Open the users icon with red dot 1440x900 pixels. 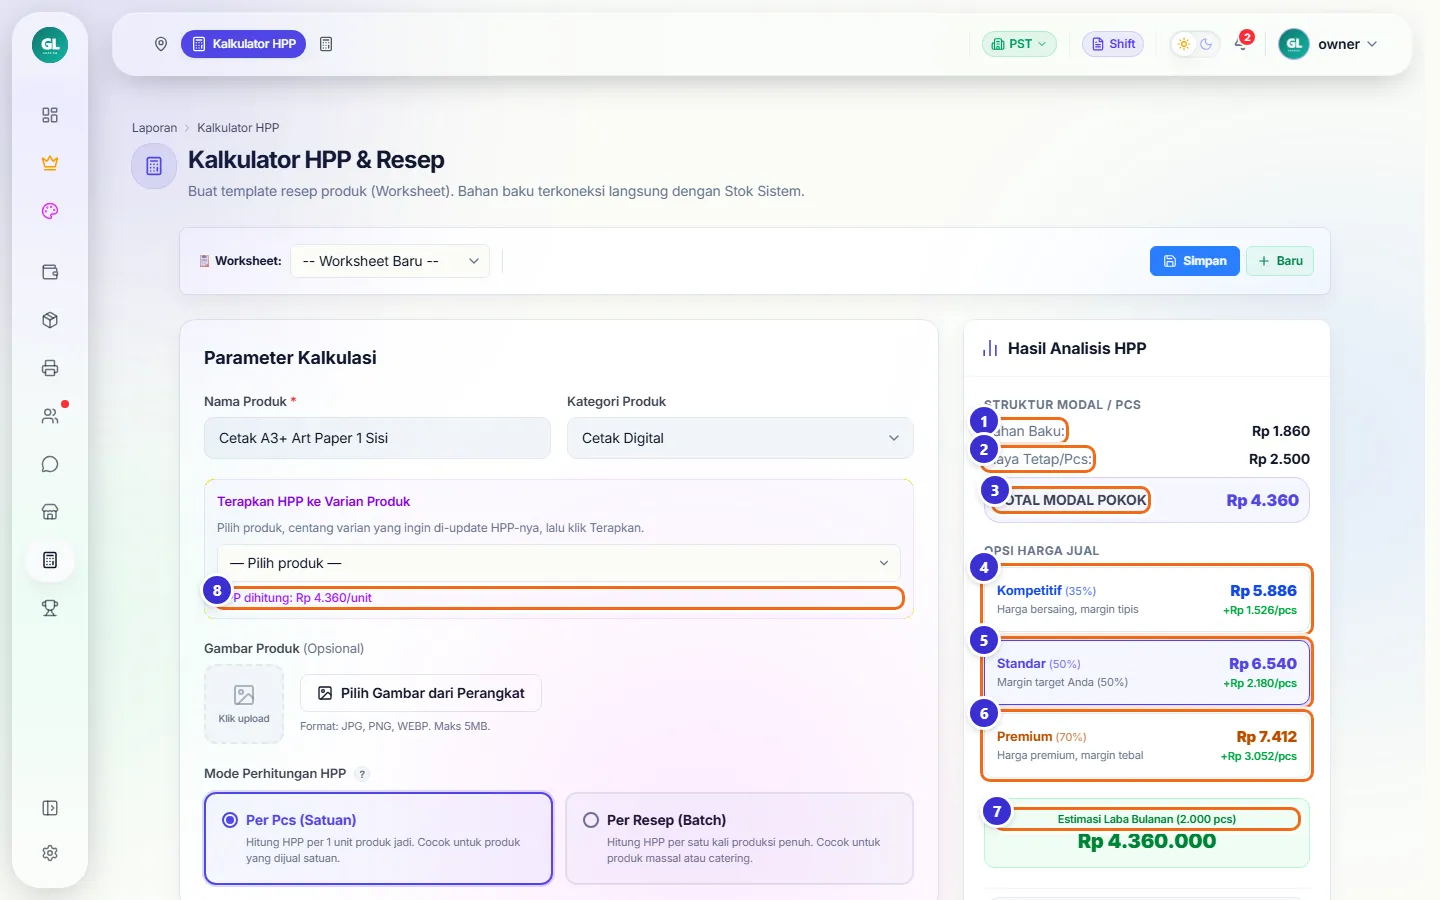click(x=50, y=416)
